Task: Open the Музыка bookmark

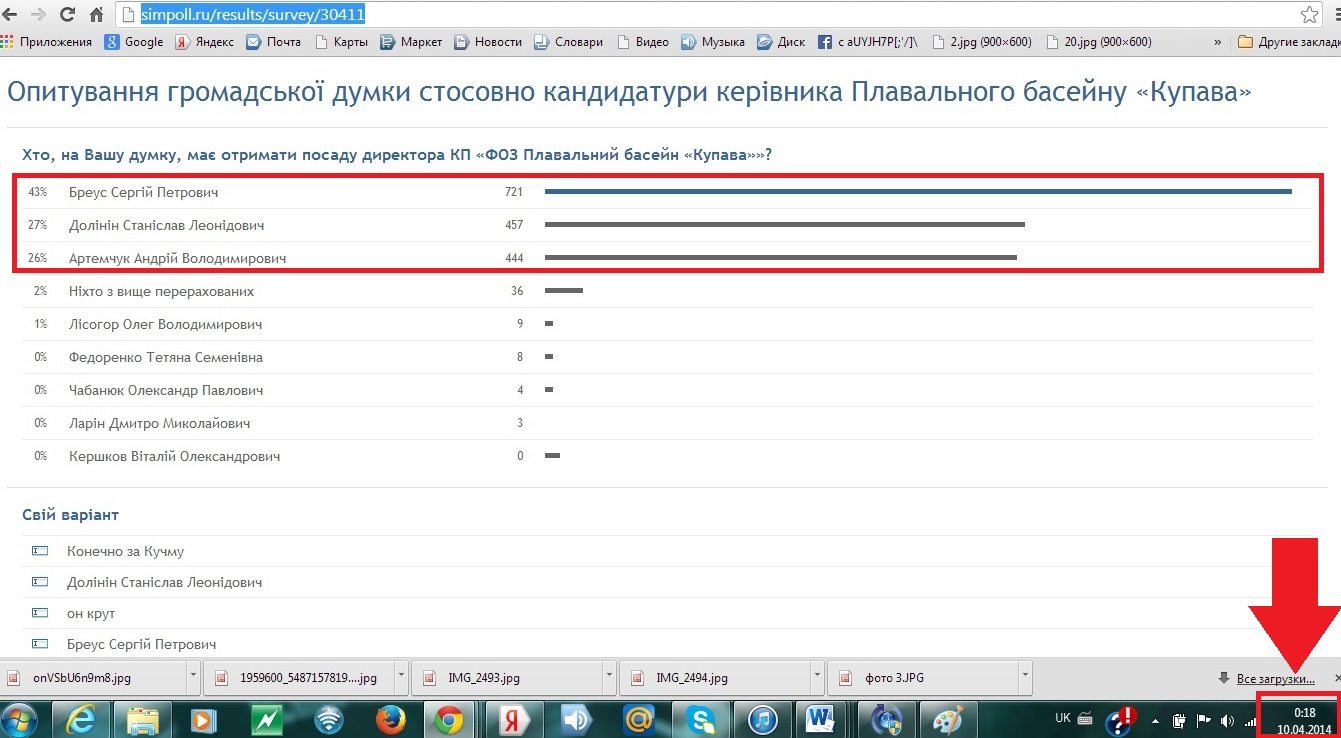Action: point(713,42)
